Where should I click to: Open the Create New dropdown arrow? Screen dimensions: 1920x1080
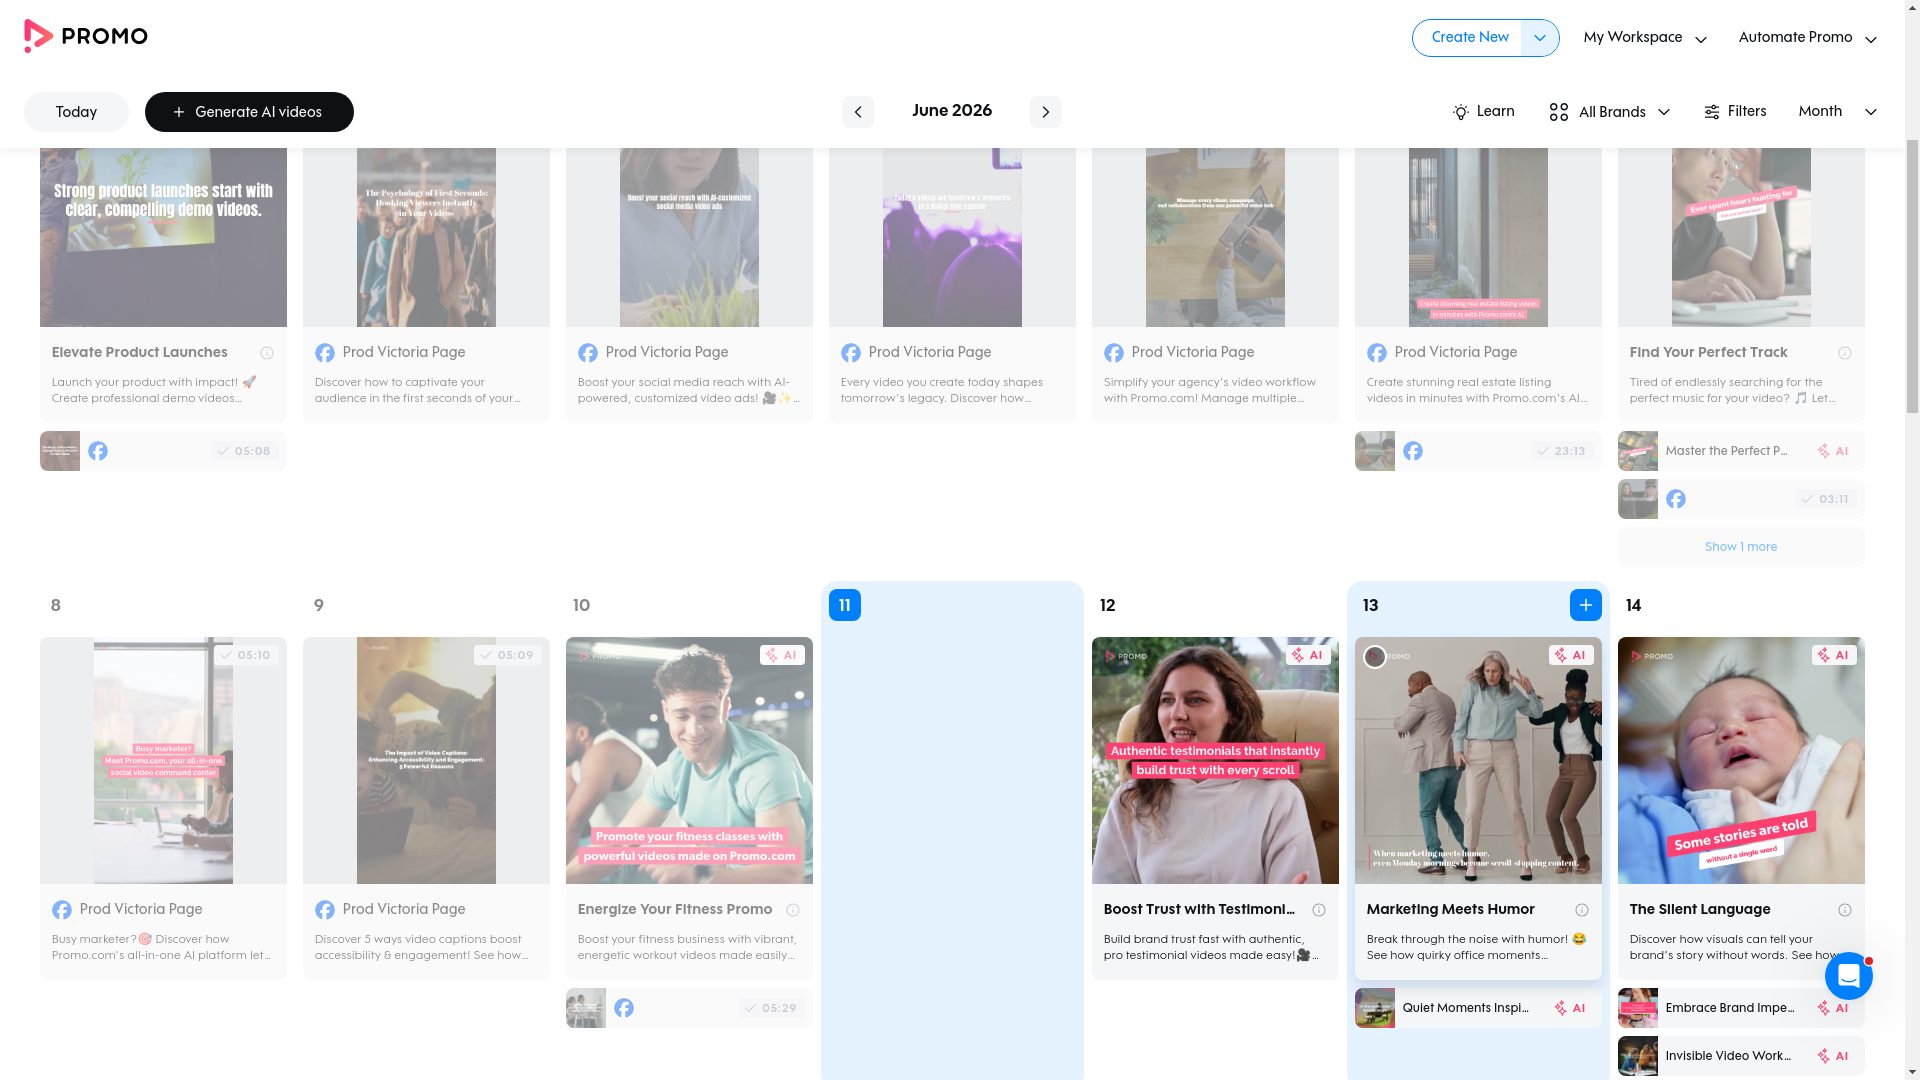pyautogui.click(x=1540, y=38)
